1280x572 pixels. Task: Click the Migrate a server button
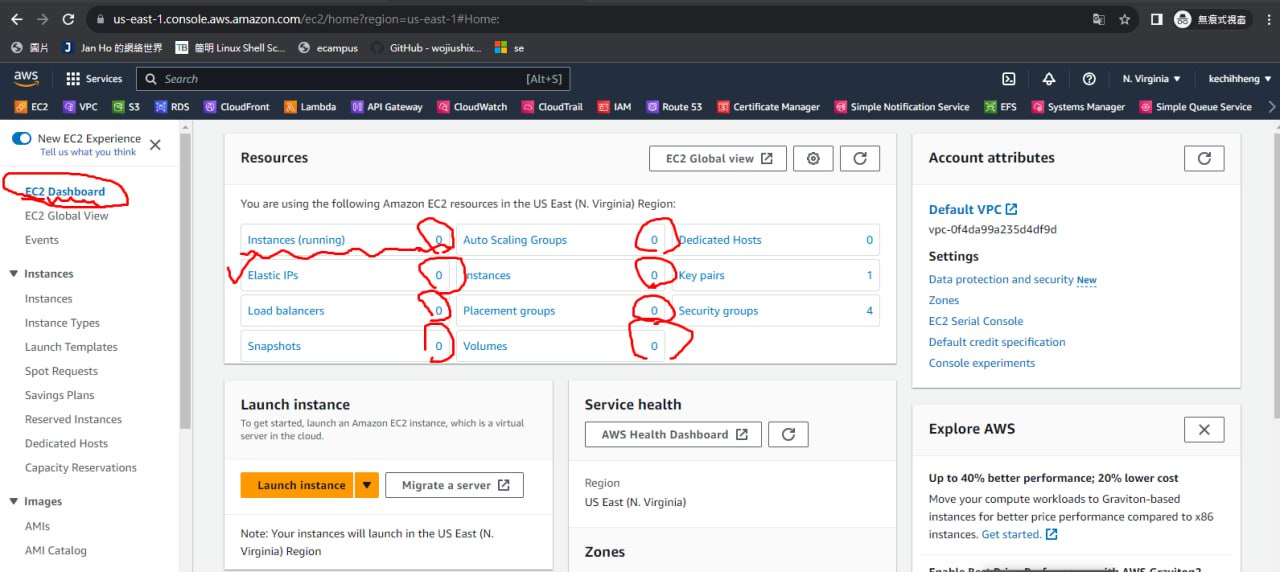[454, 485]
